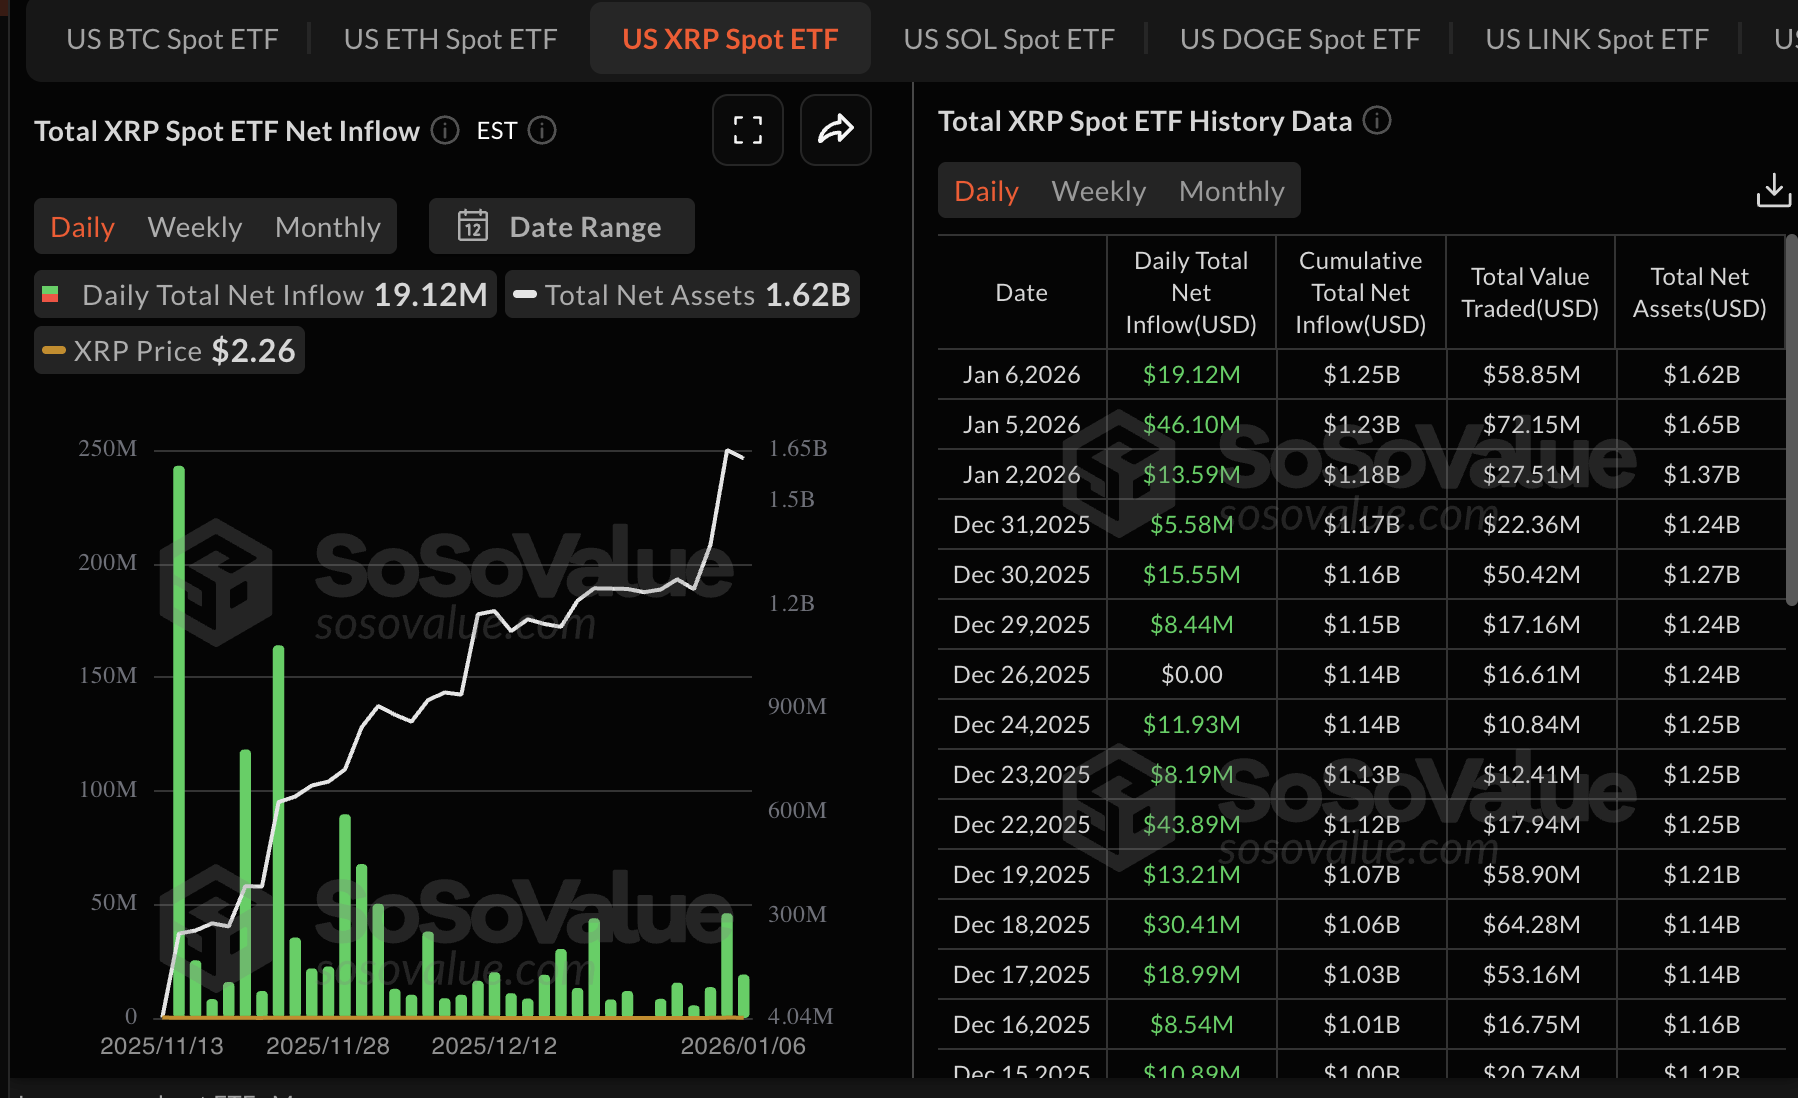The height and width of the screenshot is (1098, 1798).
Task: Open the info tooltip next to Net Inflow title
Action: (x=443, y=130)
